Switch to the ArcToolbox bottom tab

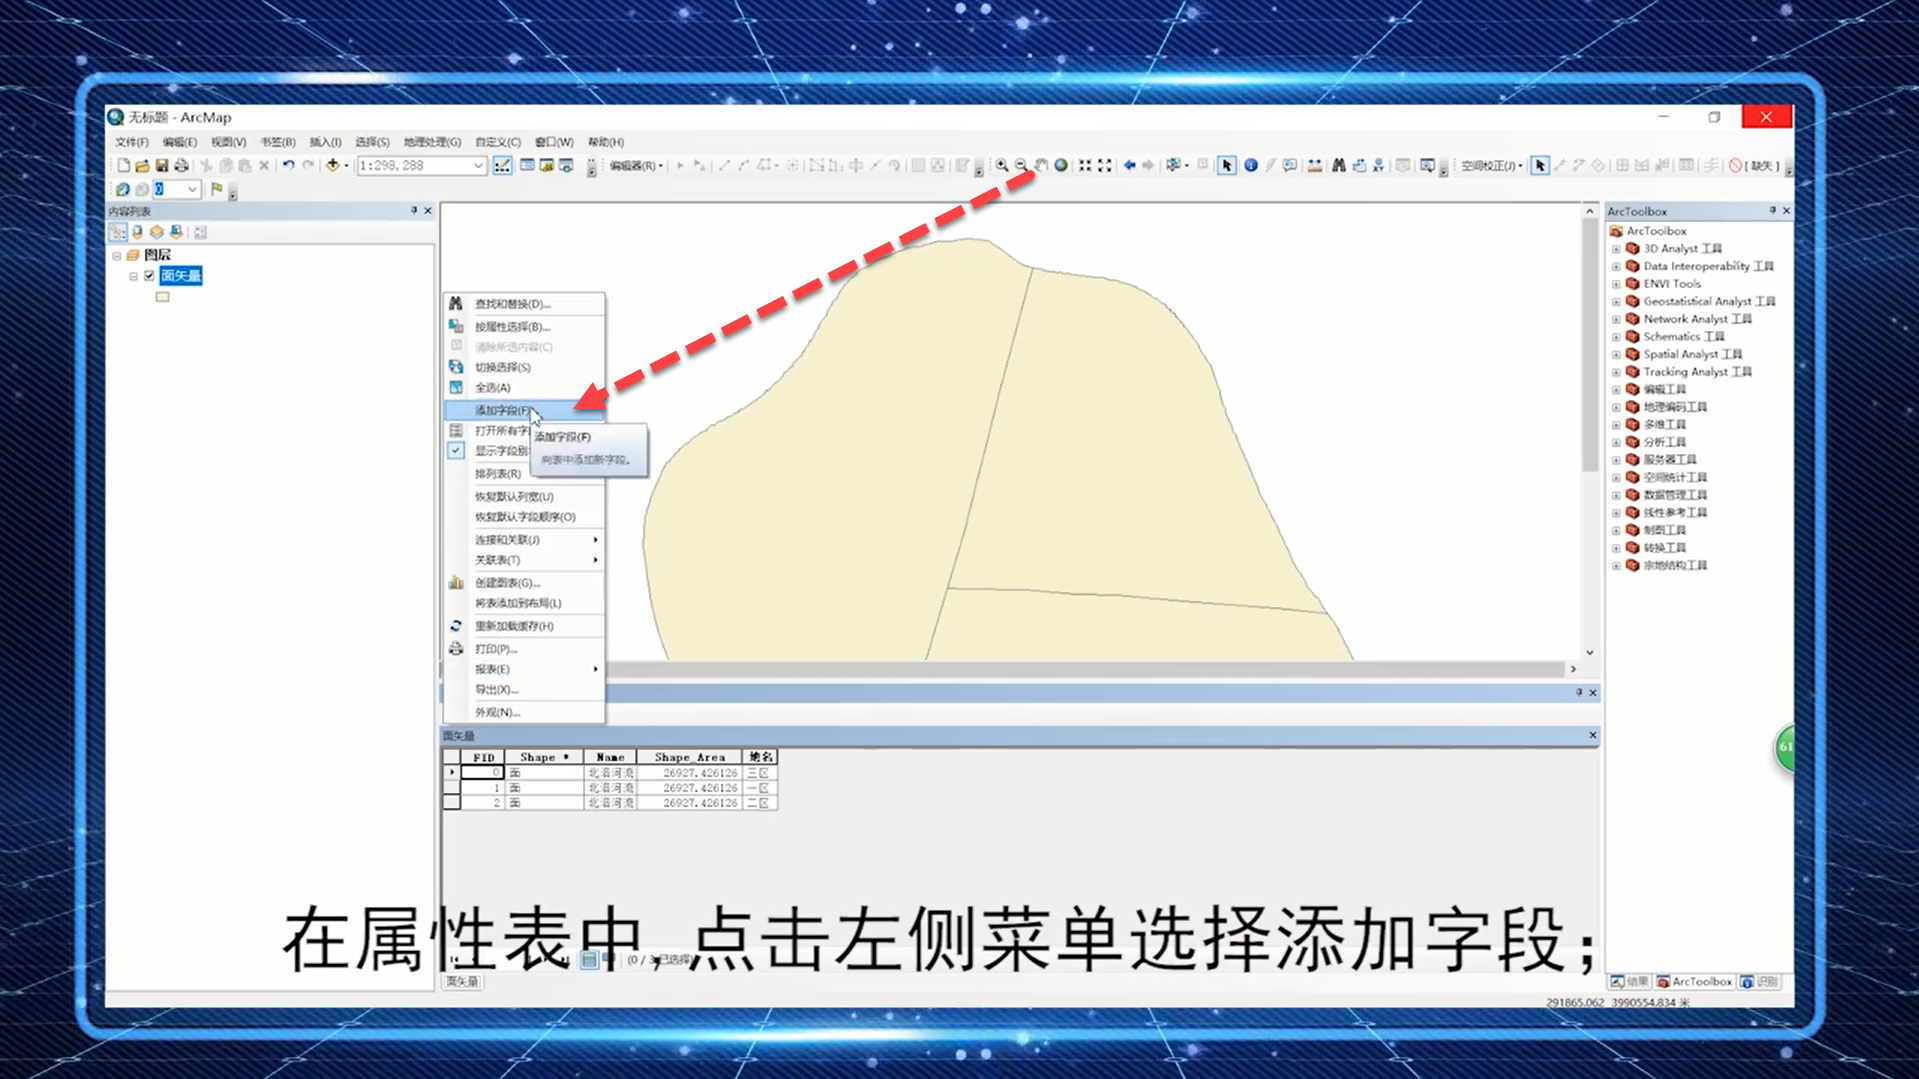(x=1694, y=982)
